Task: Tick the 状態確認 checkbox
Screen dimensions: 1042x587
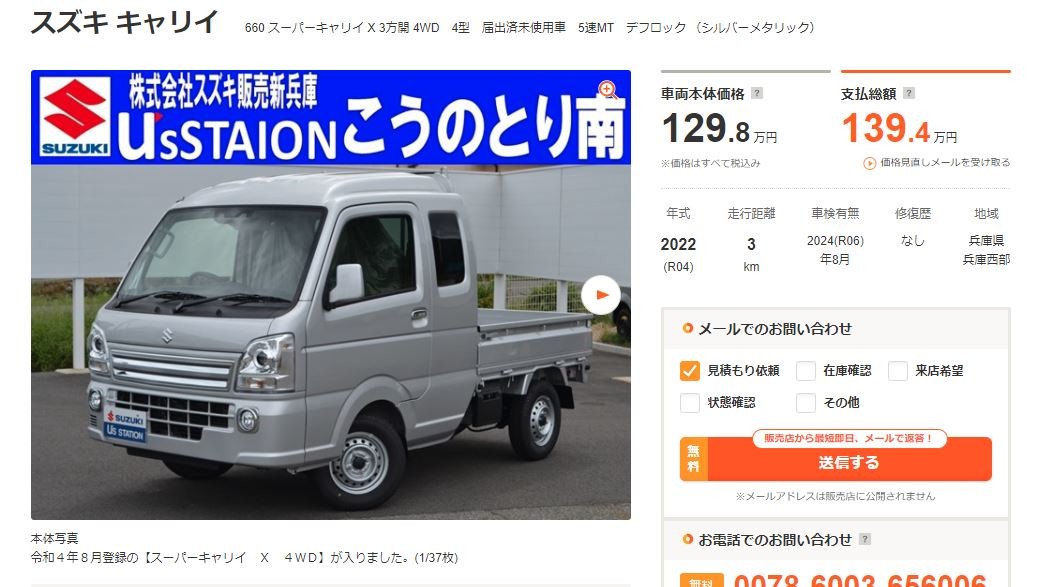Action: (x=690, y=402)
